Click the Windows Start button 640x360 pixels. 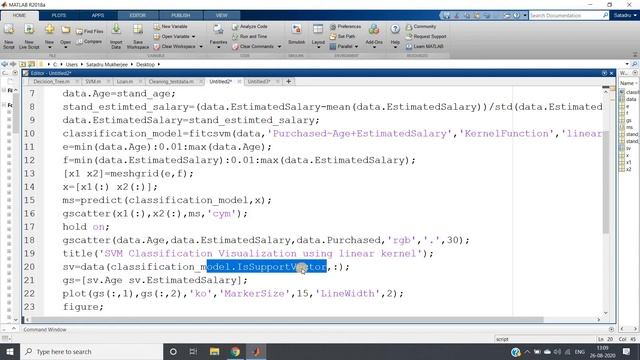[x=10, y=351]
